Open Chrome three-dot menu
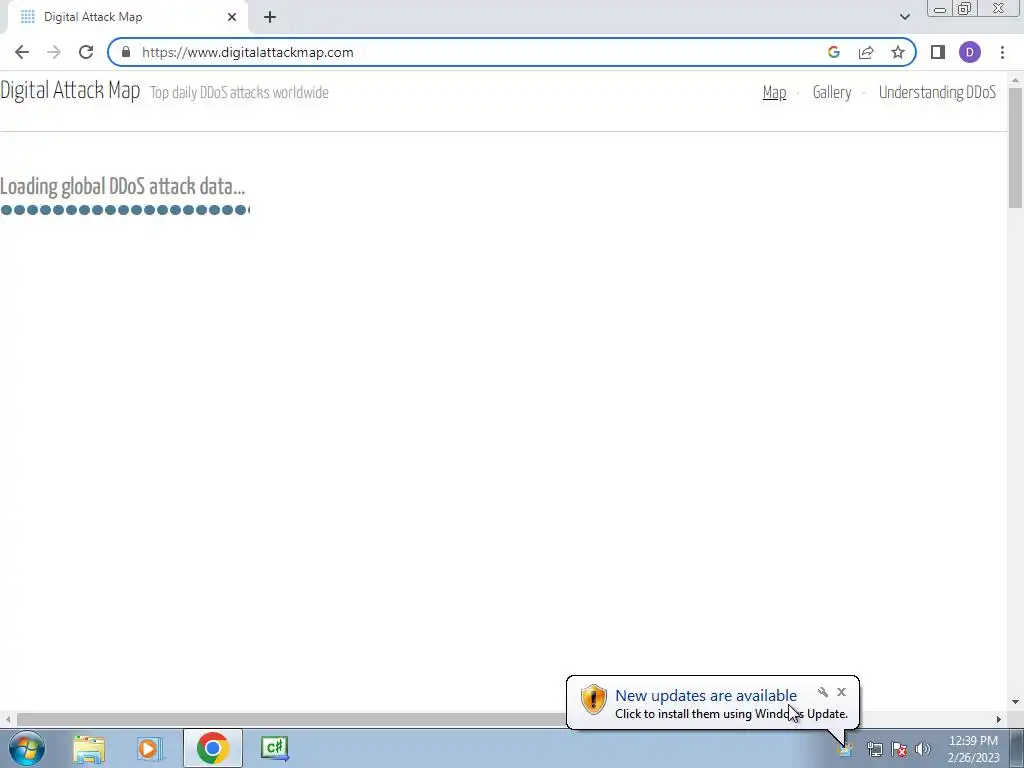 click(x=1002, y=52)
